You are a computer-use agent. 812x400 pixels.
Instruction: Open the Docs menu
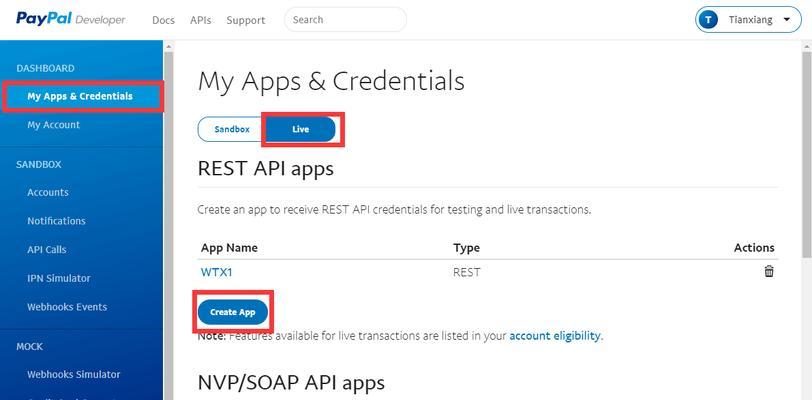(x=163, y=21)
